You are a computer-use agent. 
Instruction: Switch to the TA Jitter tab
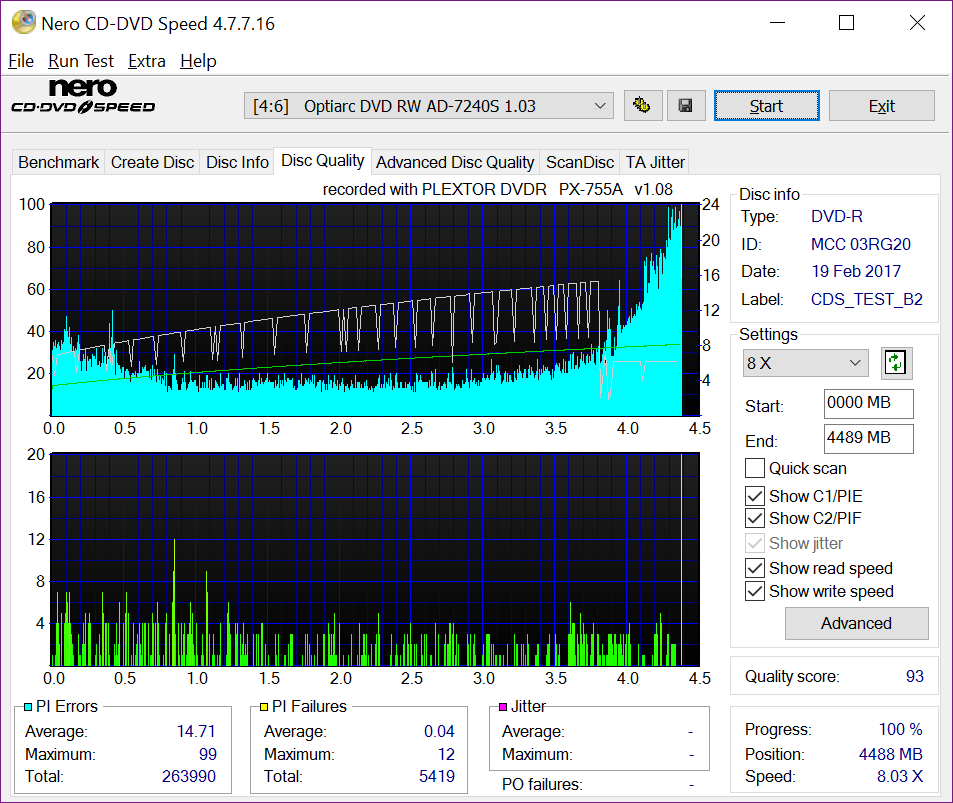(x=655, y=162)
